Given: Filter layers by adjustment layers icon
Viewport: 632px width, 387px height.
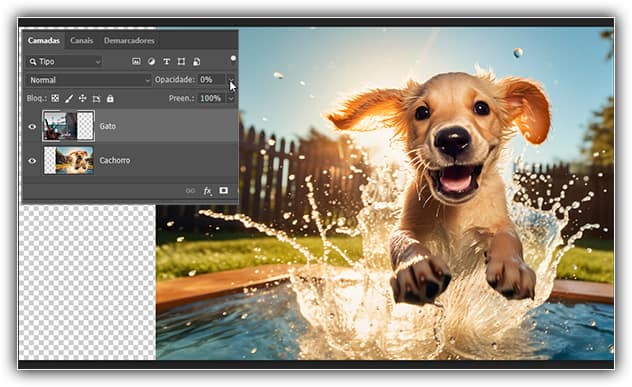Looking at the screenshot, I should (151, 61).
